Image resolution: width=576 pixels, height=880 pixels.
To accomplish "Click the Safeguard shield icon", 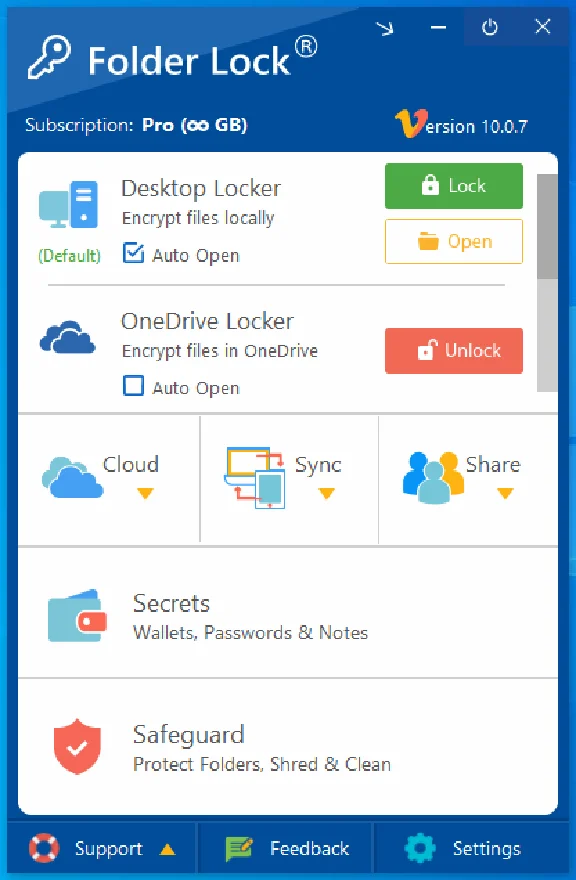I will click(x=77, y=746).
